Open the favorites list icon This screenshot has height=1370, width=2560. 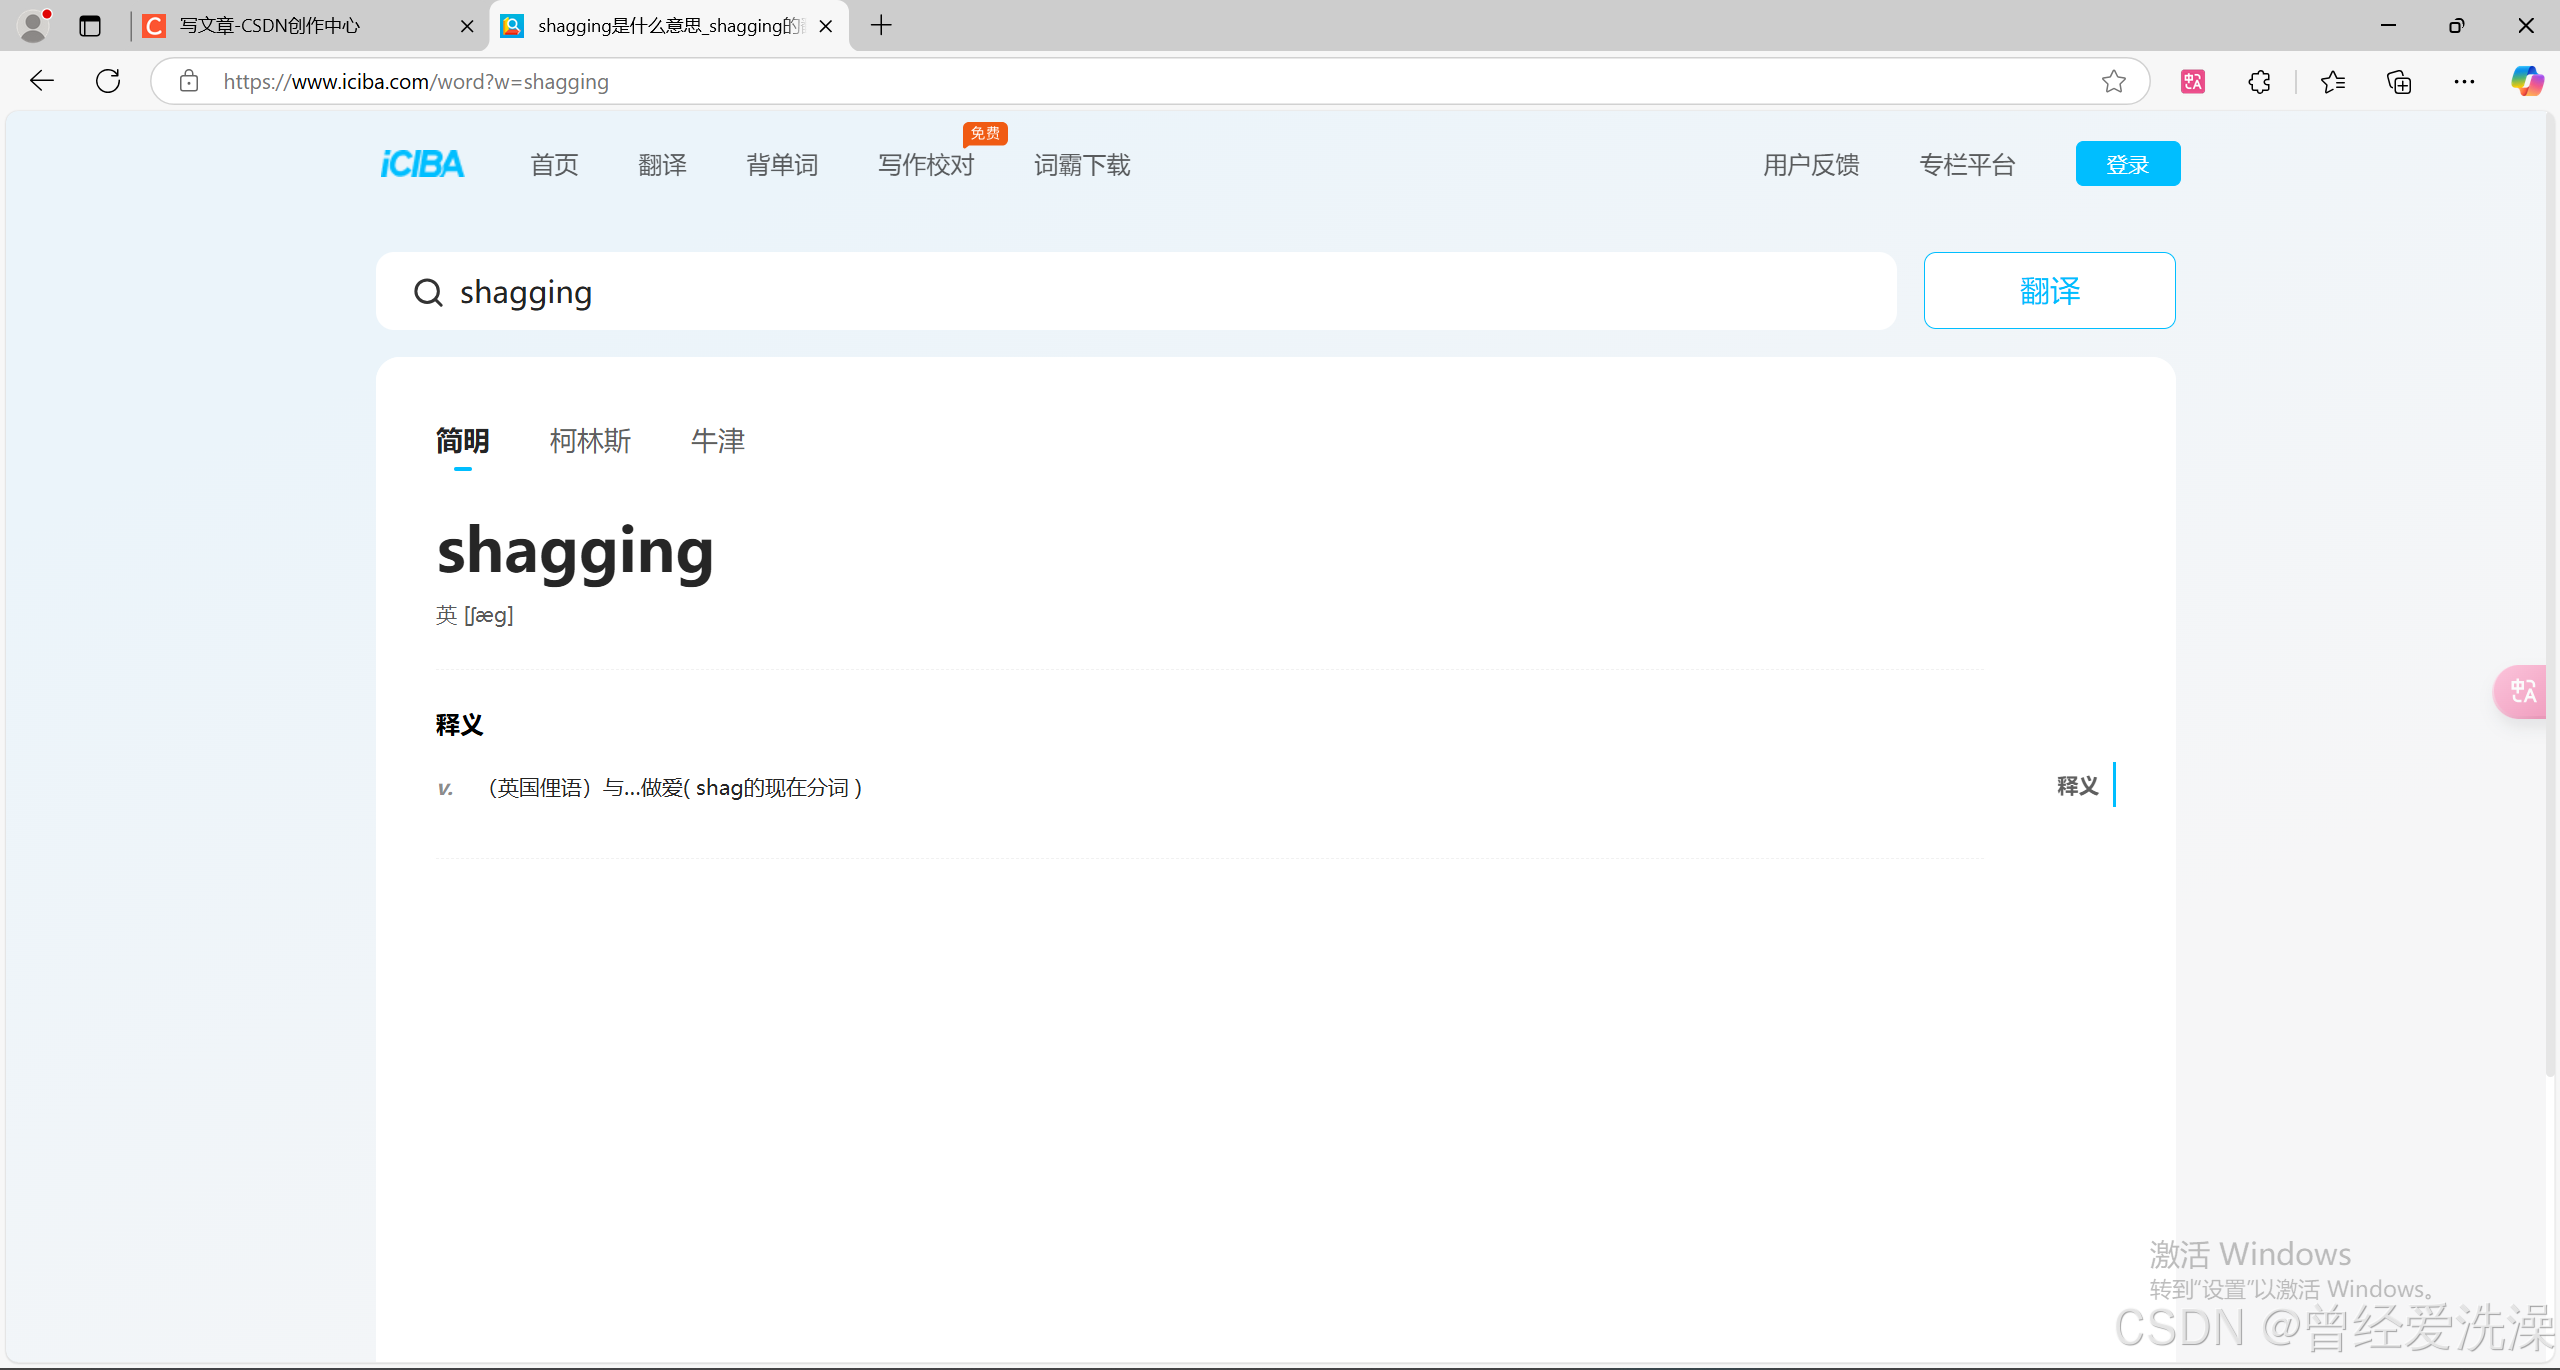pyautogui.click(x=2333, y=82)
